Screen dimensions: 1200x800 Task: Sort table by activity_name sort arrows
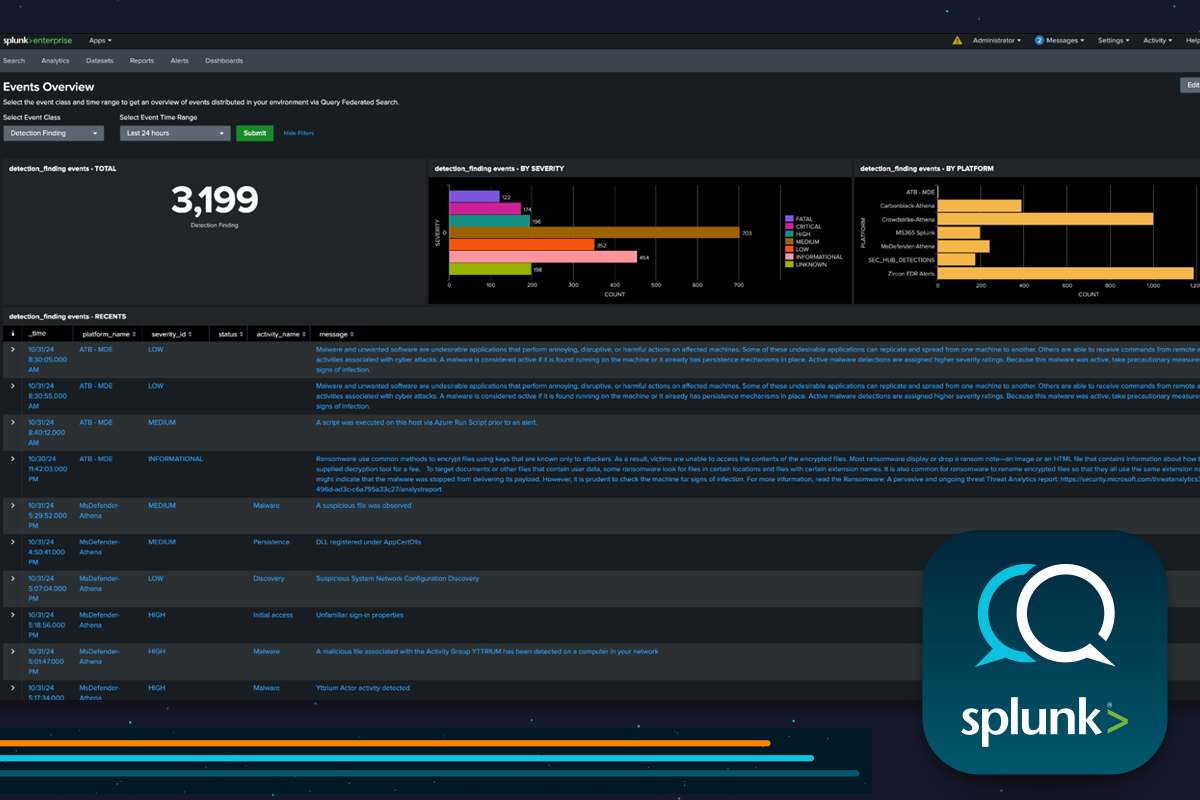pos(304,334)
